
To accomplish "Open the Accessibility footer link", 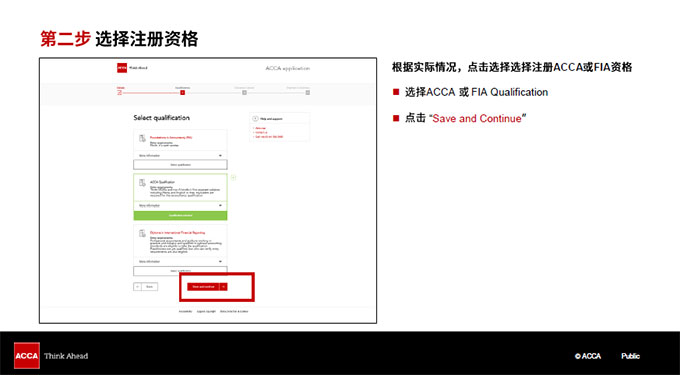I will pos(185,311).
